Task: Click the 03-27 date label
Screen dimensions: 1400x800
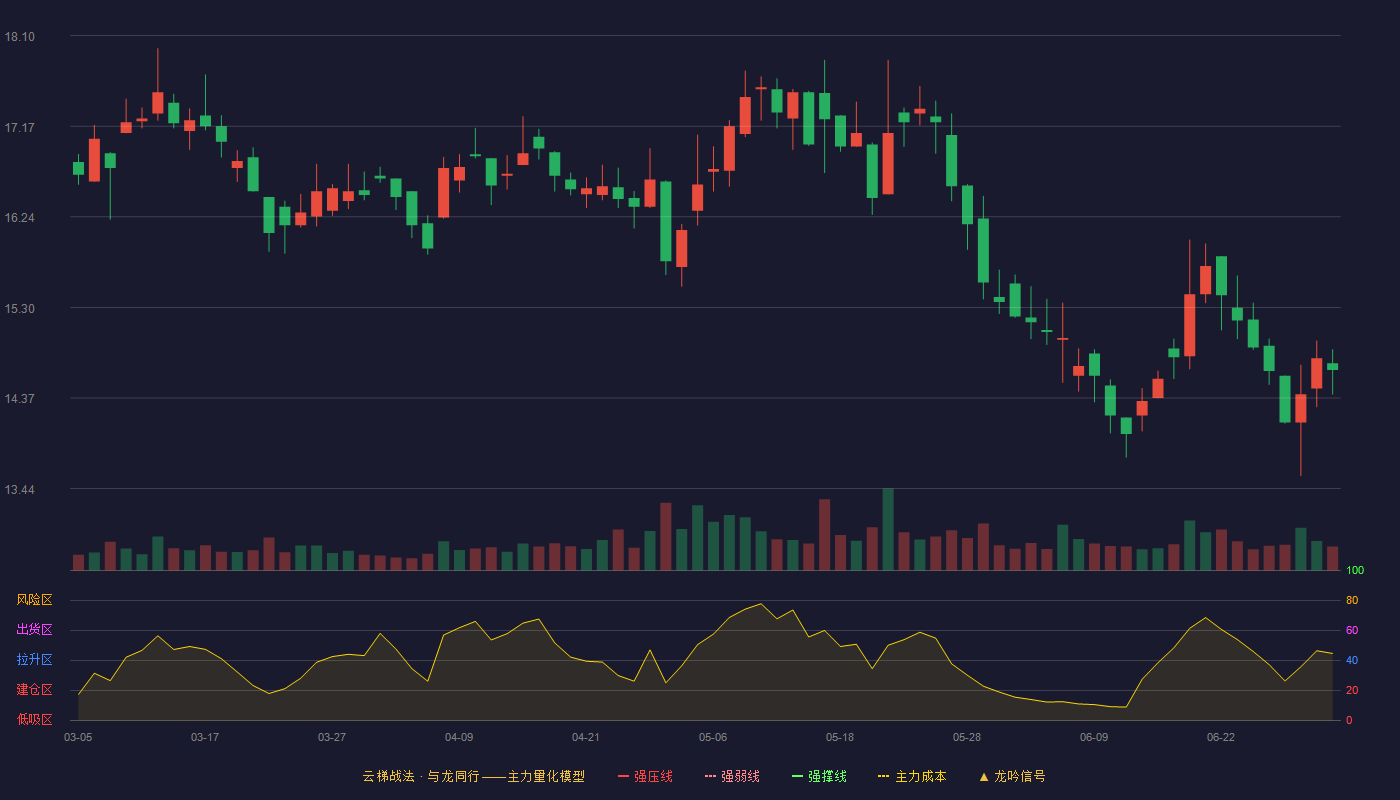Action: click(x=332, y=737)
